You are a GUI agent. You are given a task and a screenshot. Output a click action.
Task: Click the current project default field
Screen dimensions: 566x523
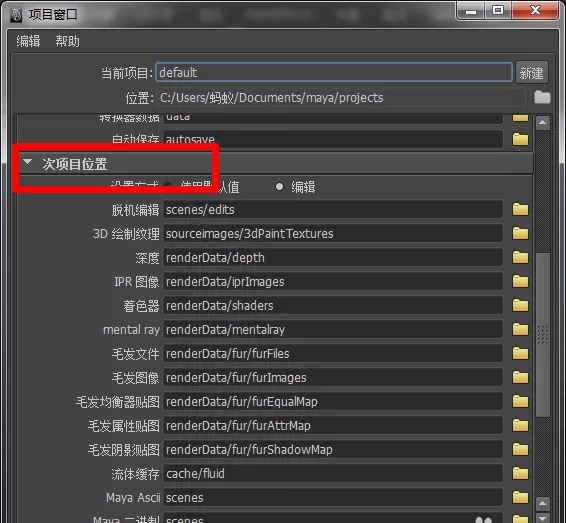334,73
